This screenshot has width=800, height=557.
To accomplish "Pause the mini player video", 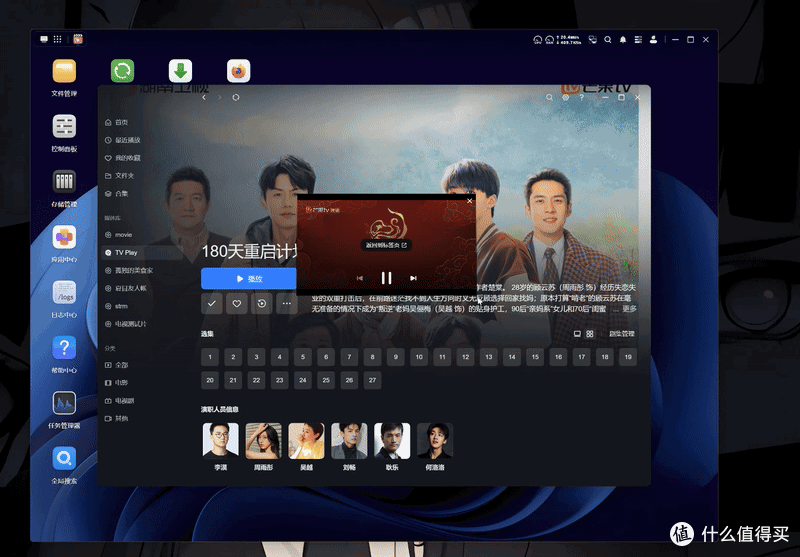I will click(x=387, y=278).
